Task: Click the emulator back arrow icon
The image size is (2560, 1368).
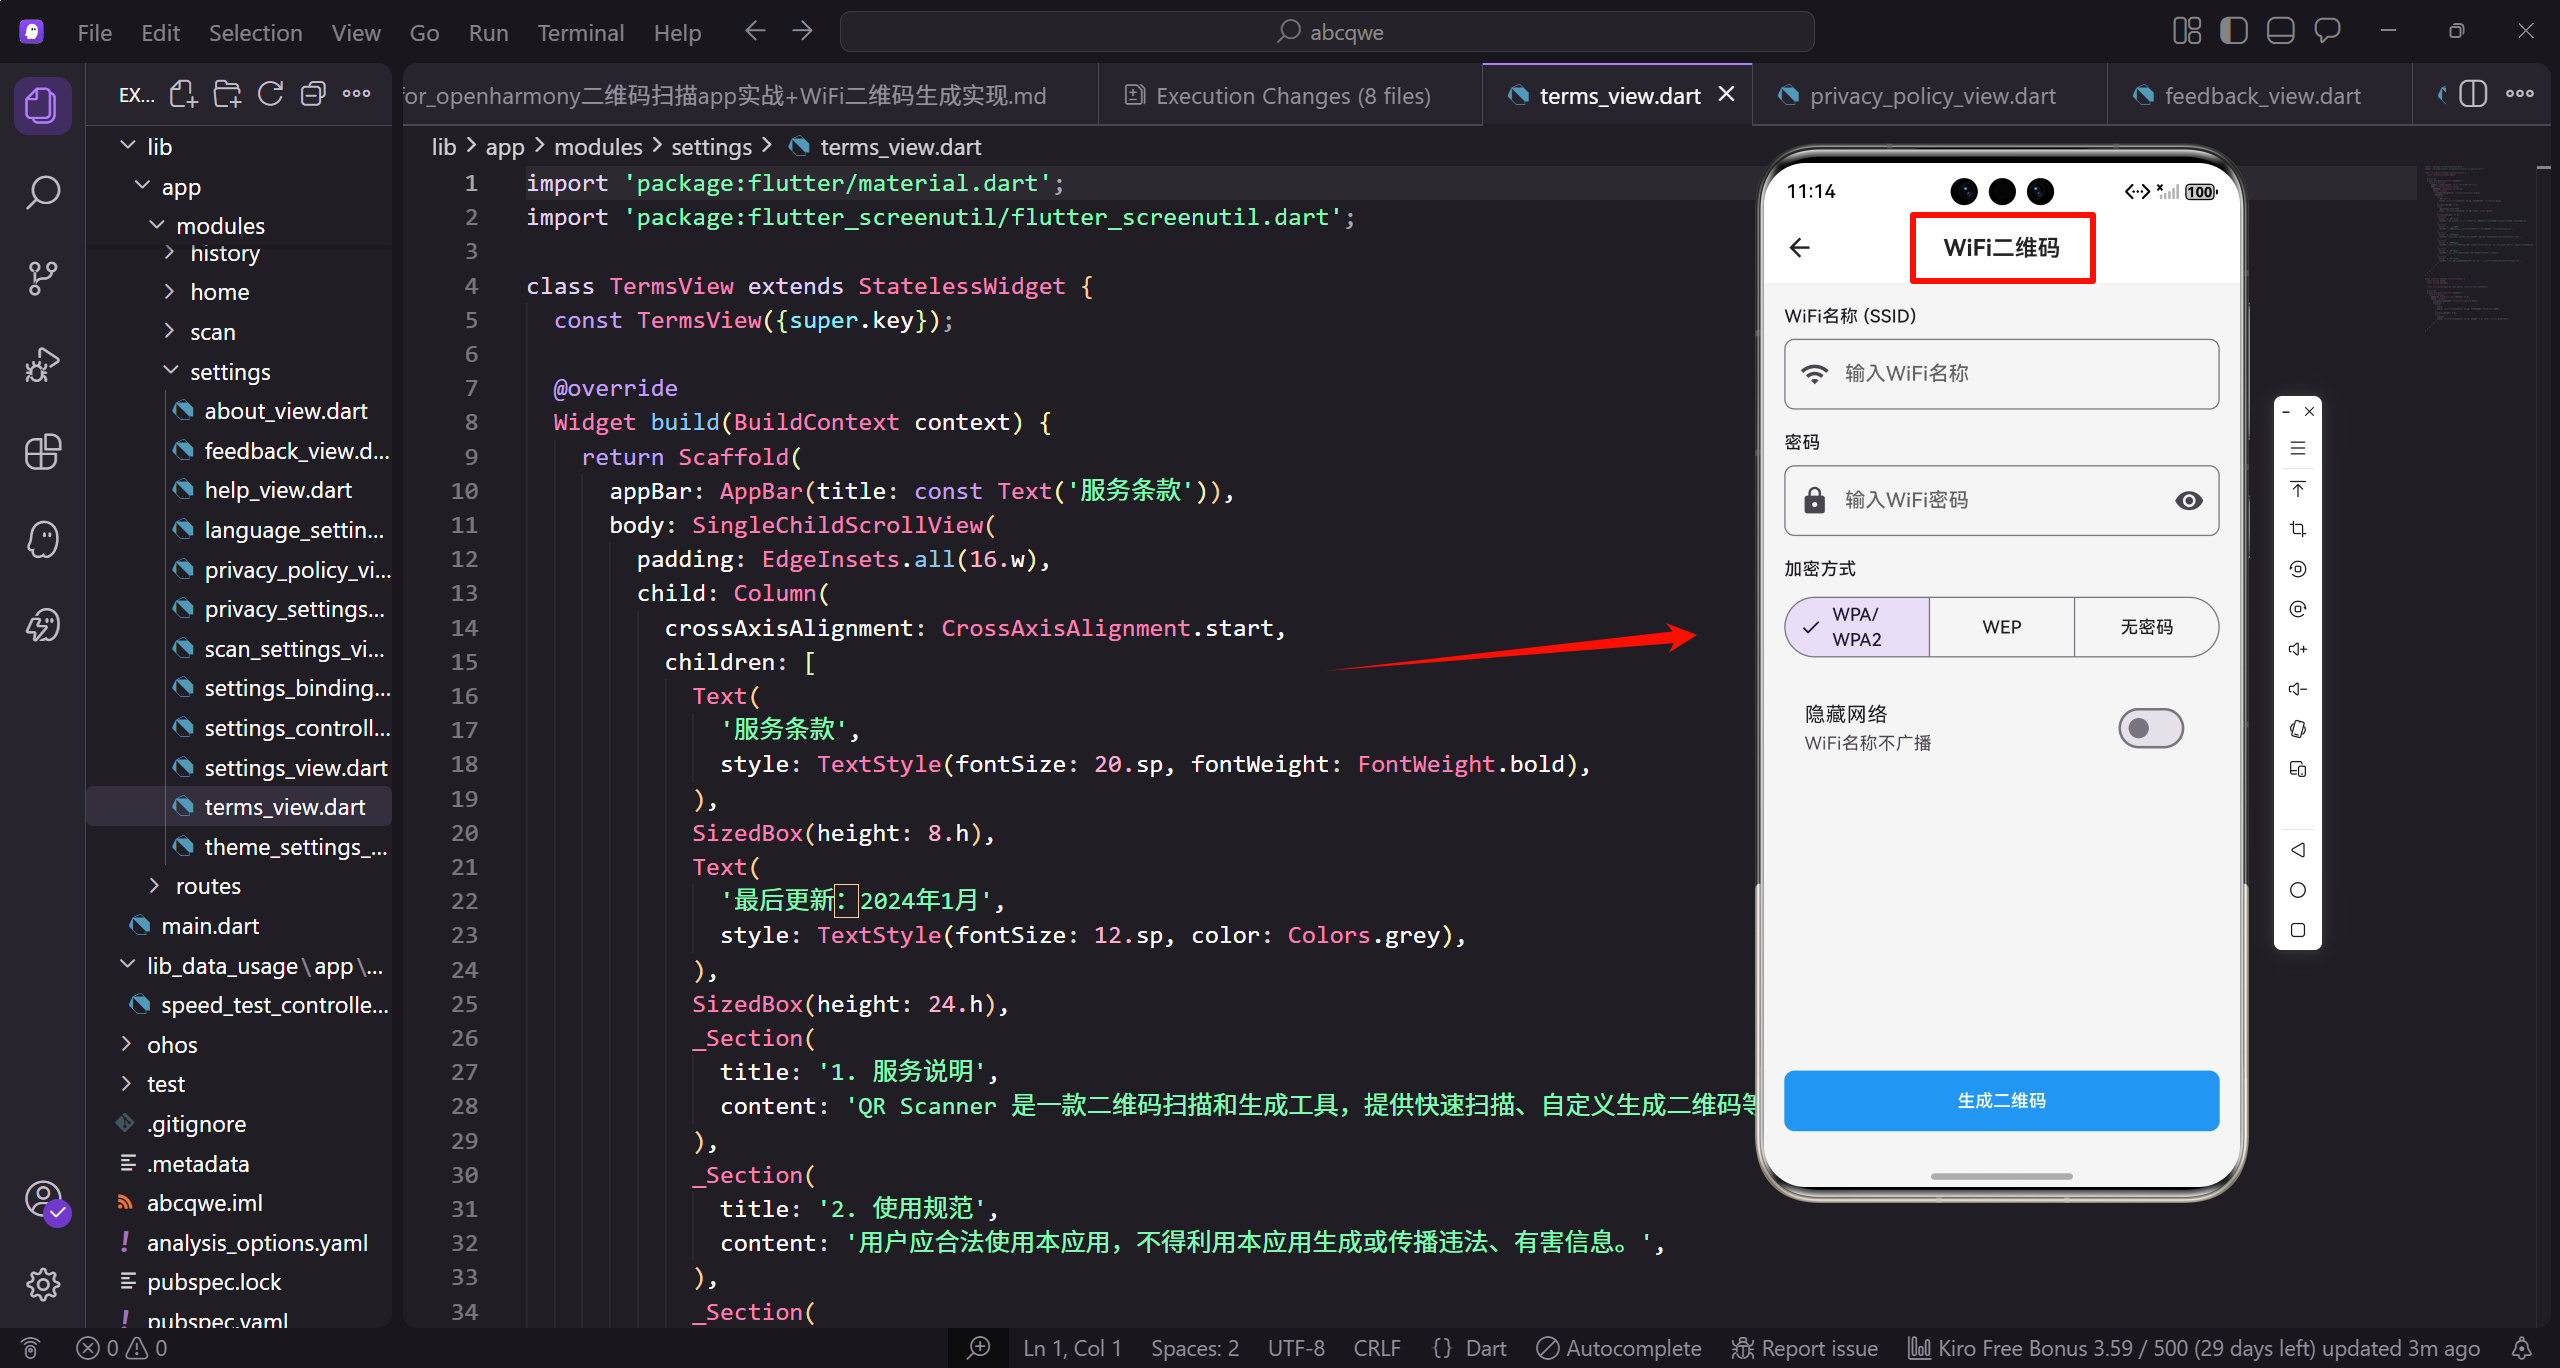Action: coord(1800,248)
